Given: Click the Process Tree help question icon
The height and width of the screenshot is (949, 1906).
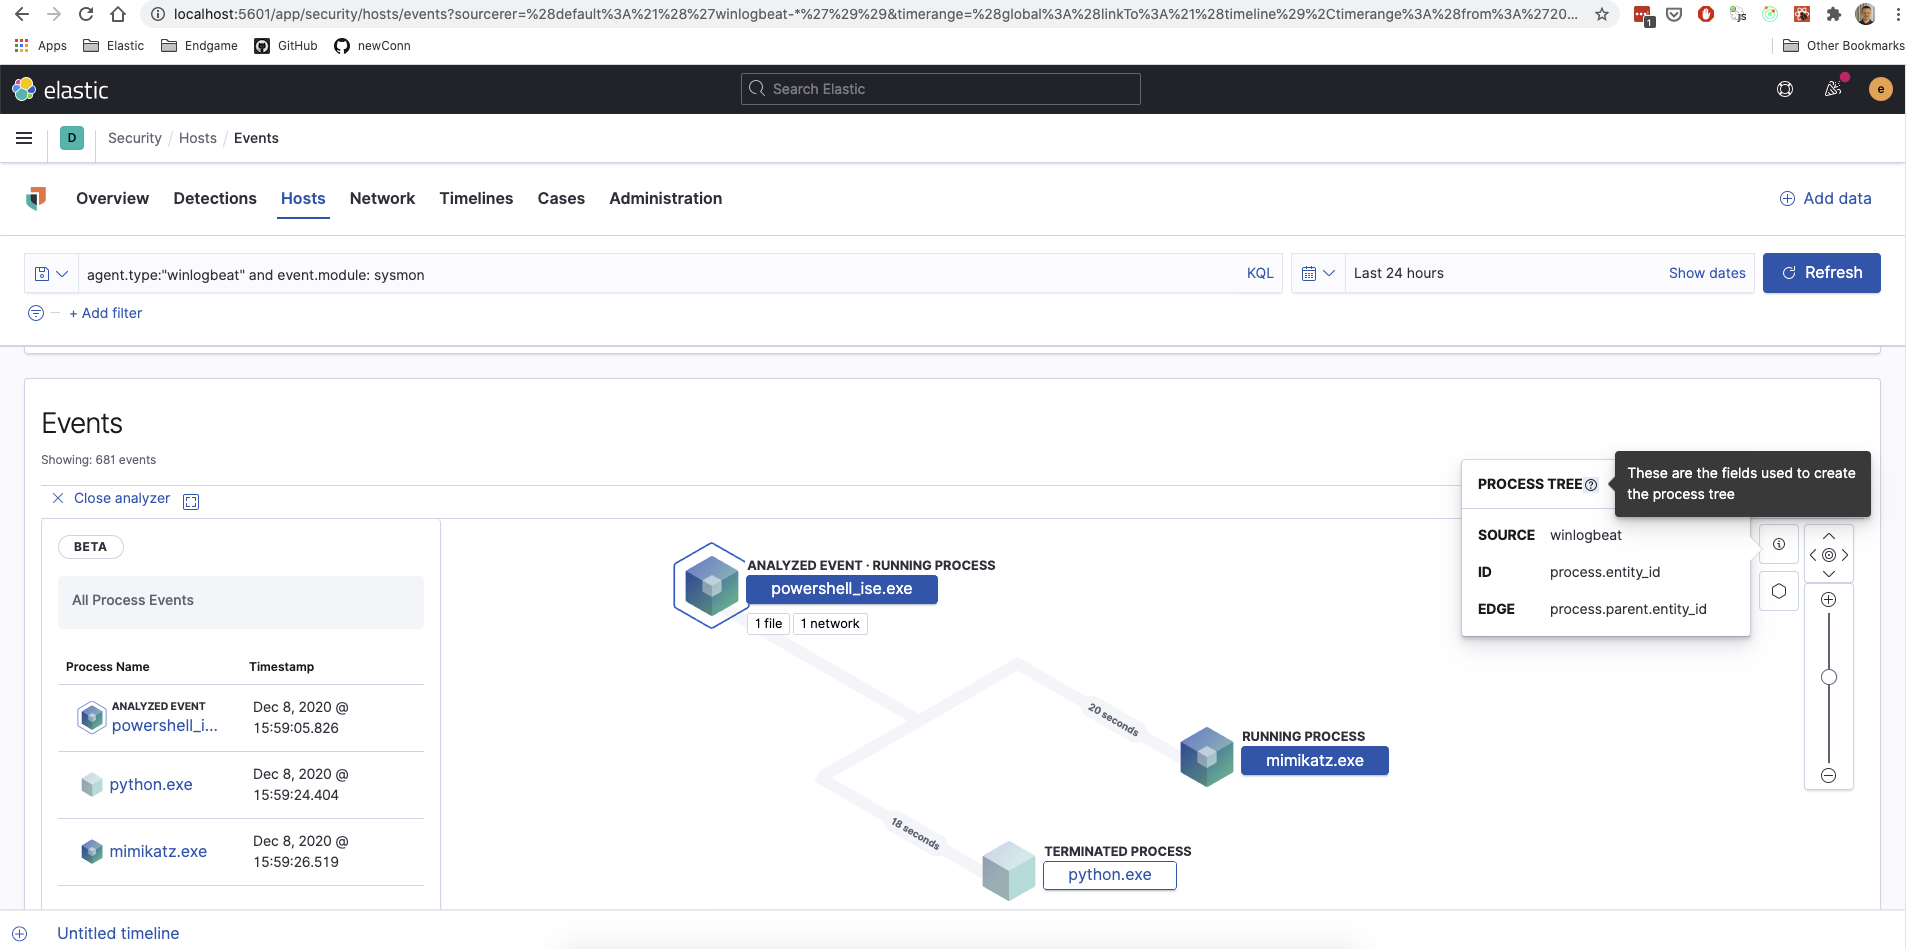Looking at the screenshot, I should [1591, 485].
